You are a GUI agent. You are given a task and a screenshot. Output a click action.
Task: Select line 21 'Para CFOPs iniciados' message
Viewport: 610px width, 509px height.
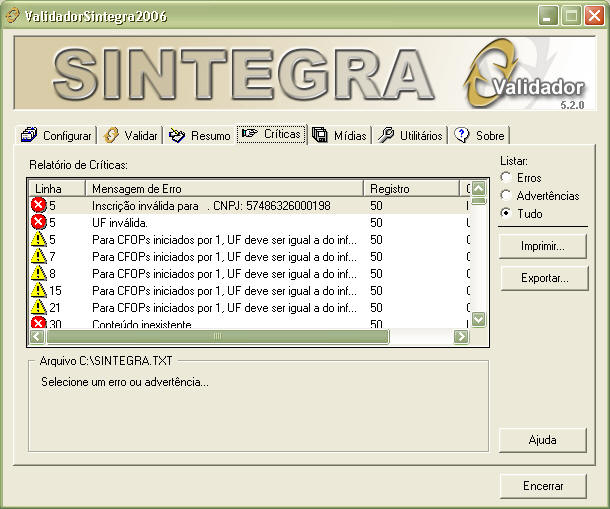[224, 308]
